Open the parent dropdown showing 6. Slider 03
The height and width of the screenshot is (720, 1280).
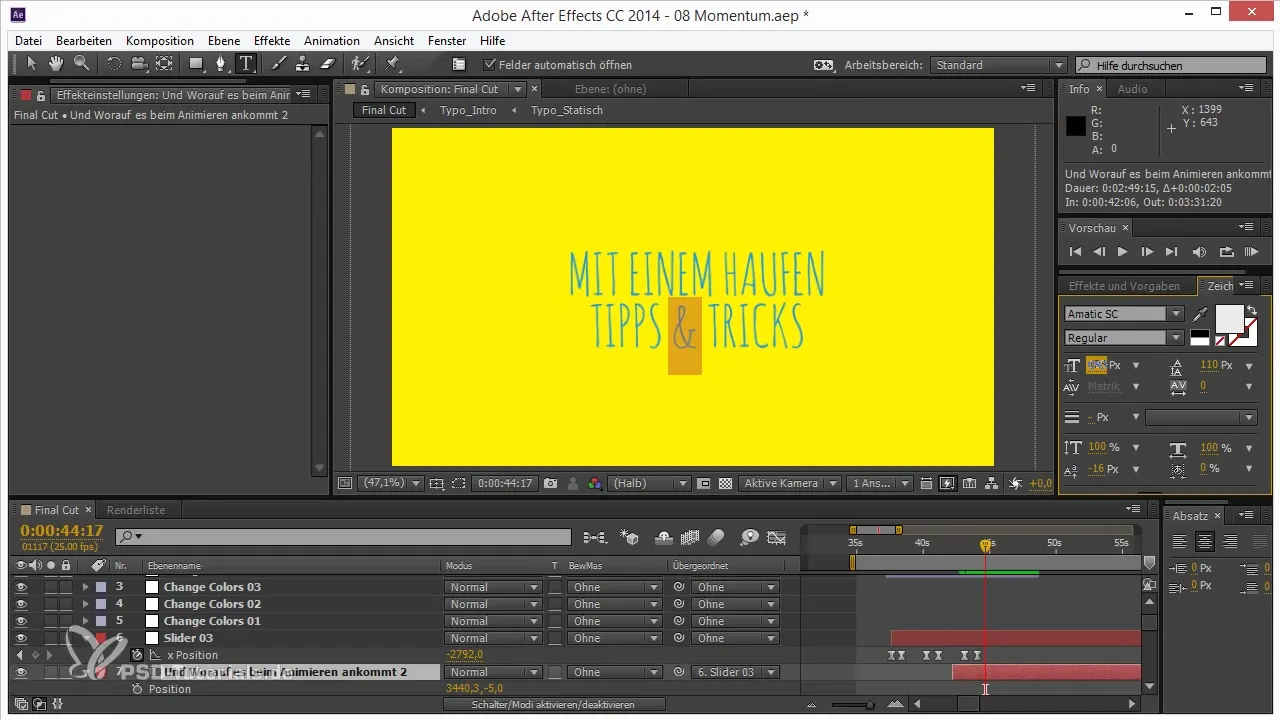click(x=734, y=672)
